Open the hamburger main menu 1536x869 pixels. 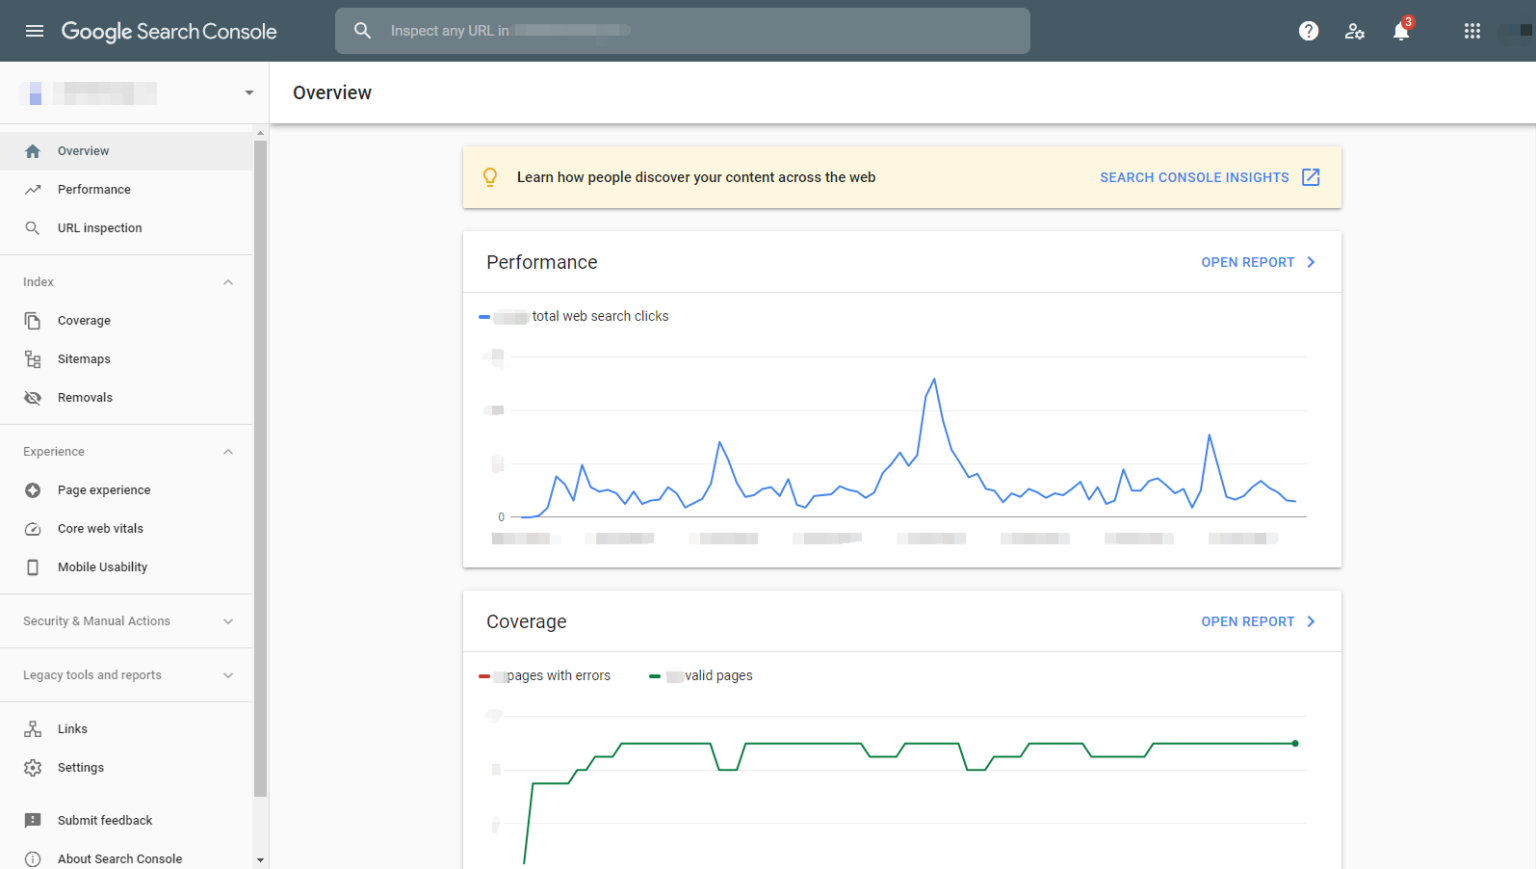tap(34, 31)
